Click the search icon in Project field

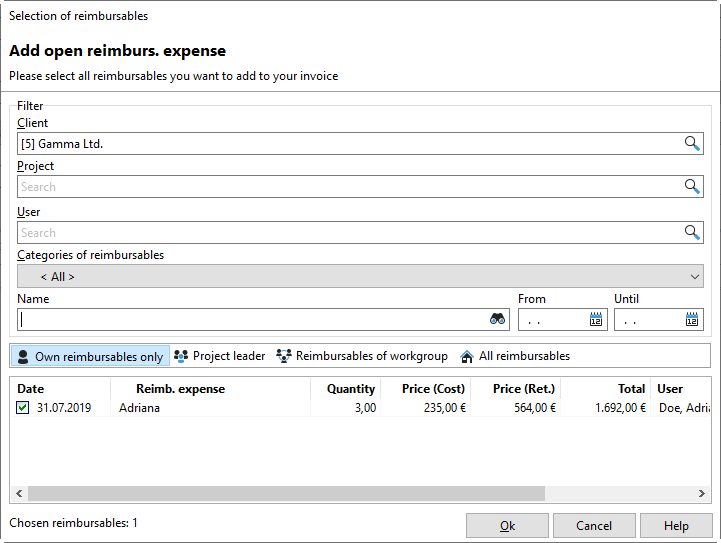(692, 187)
